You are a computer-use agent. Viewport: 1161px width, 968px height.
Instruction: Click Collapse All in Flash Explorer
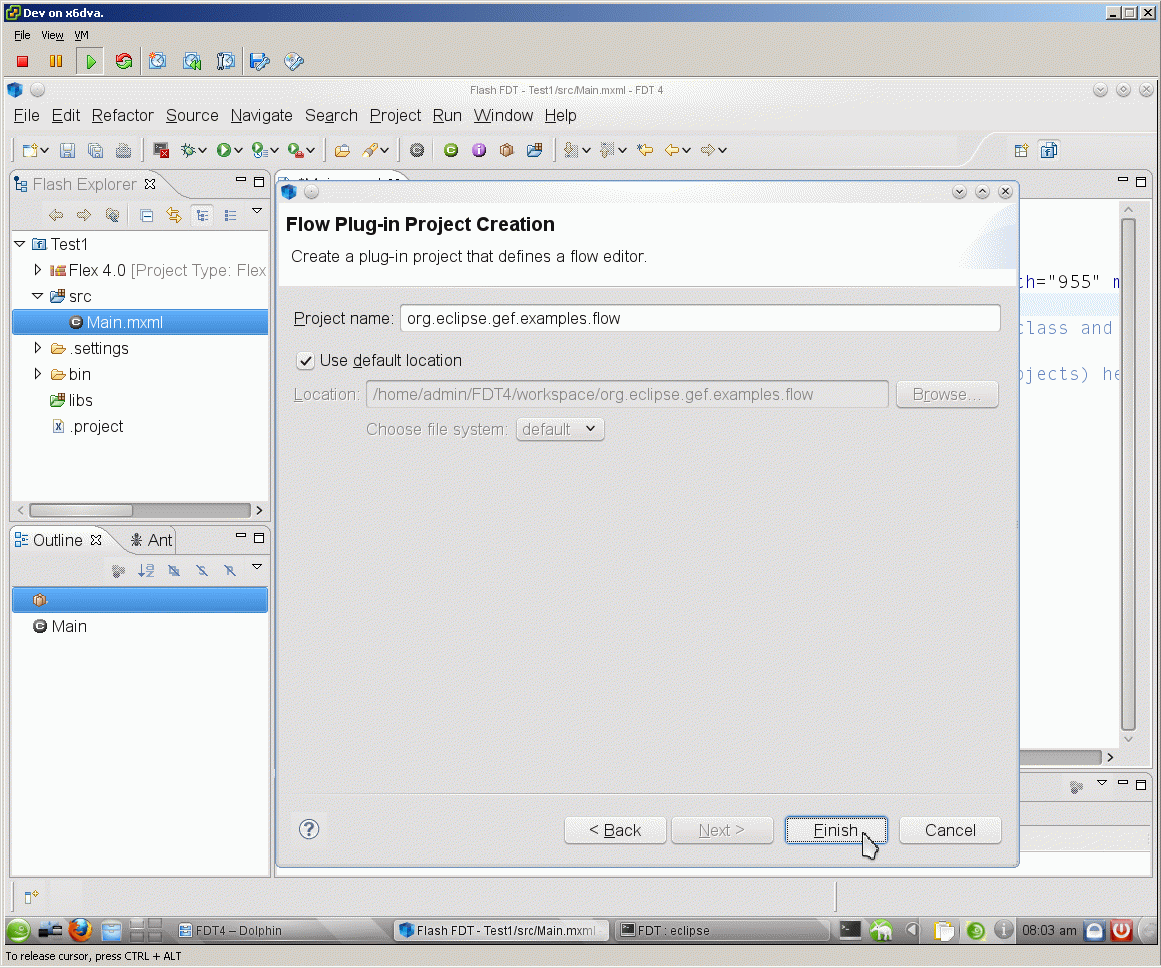pyautogui.click(x=147, y=216)
